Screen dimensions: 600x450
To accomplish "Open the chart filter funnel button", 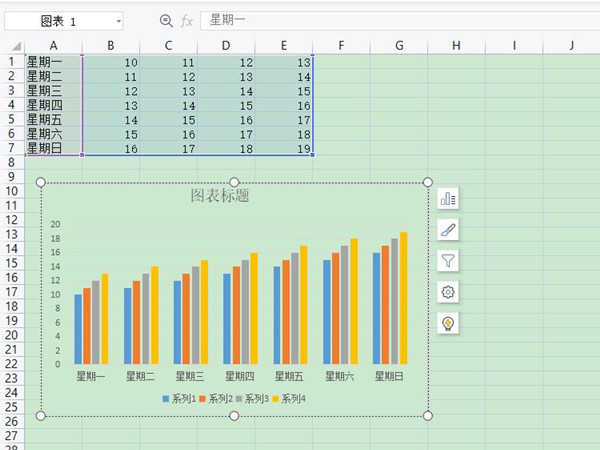I will [448, 261].
